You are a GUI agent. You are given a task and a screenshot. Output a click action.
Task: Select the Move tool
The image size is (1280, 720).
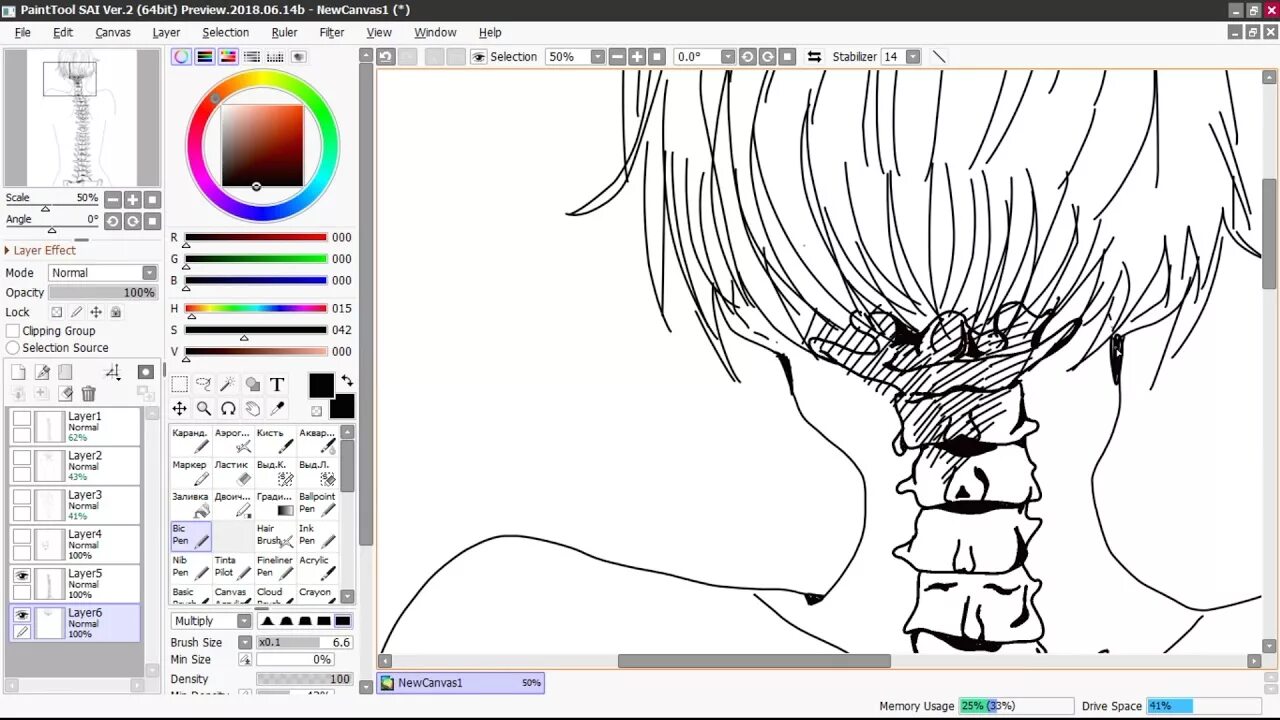pyautogui.click(x=179, y=408)
